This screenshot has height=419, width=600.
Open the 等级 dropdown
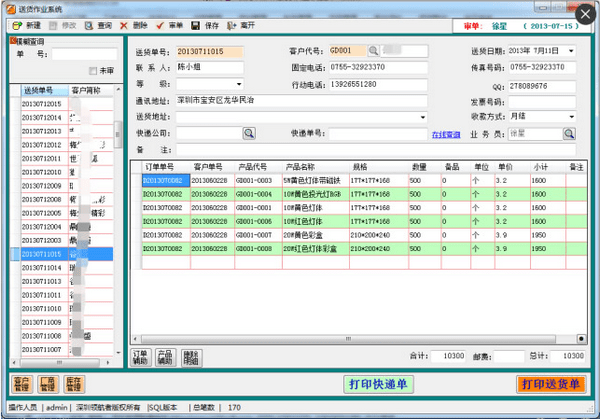click(x=238, y=84)
